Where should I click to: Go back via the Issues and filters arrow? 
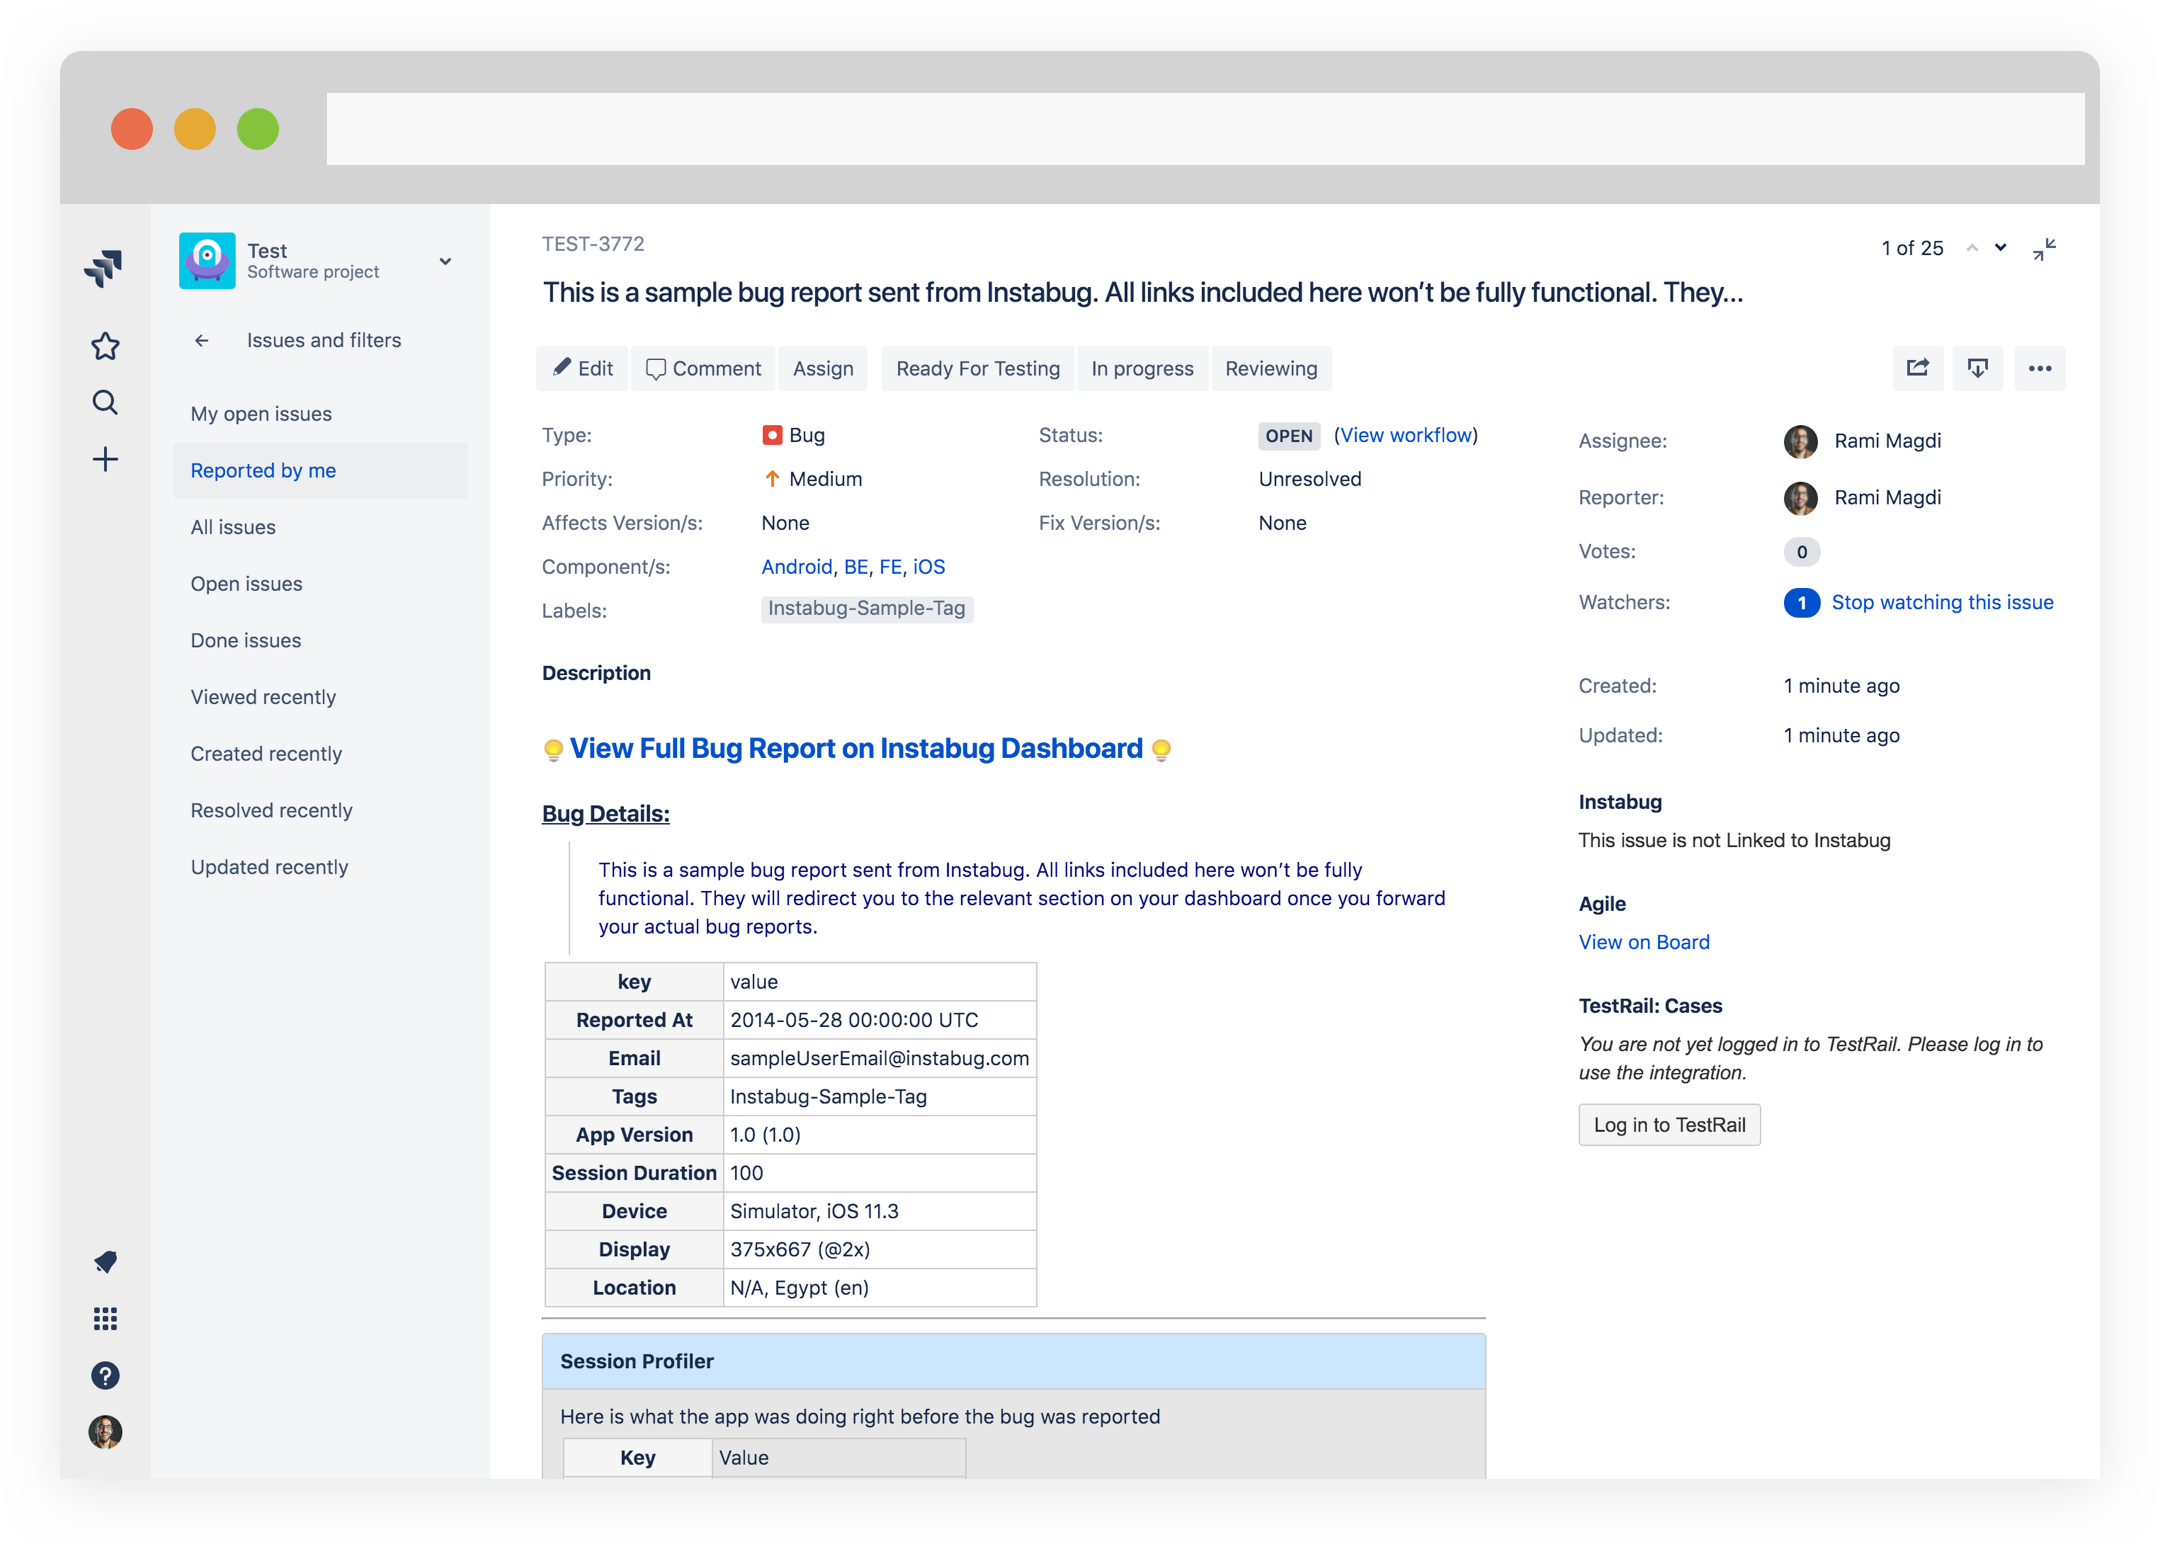(x=201, y=340)
